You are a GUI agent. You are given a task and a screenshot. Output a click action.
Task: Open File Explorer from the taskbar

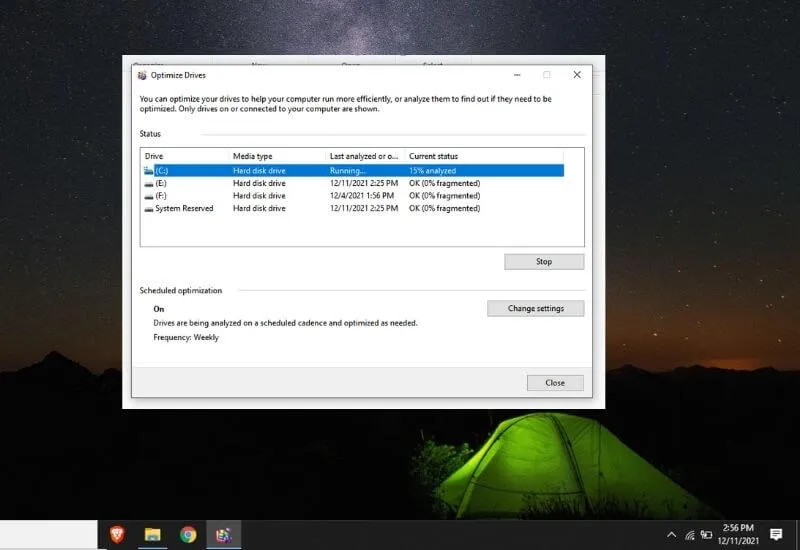(153, 535)
